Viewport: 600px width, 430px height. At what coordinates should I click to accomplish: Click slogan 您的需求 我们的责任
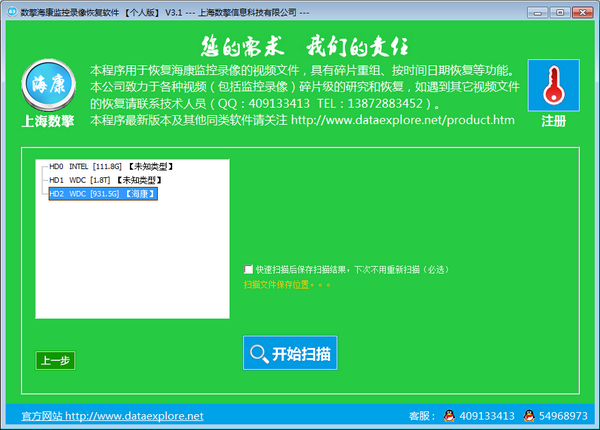point(305,46)
